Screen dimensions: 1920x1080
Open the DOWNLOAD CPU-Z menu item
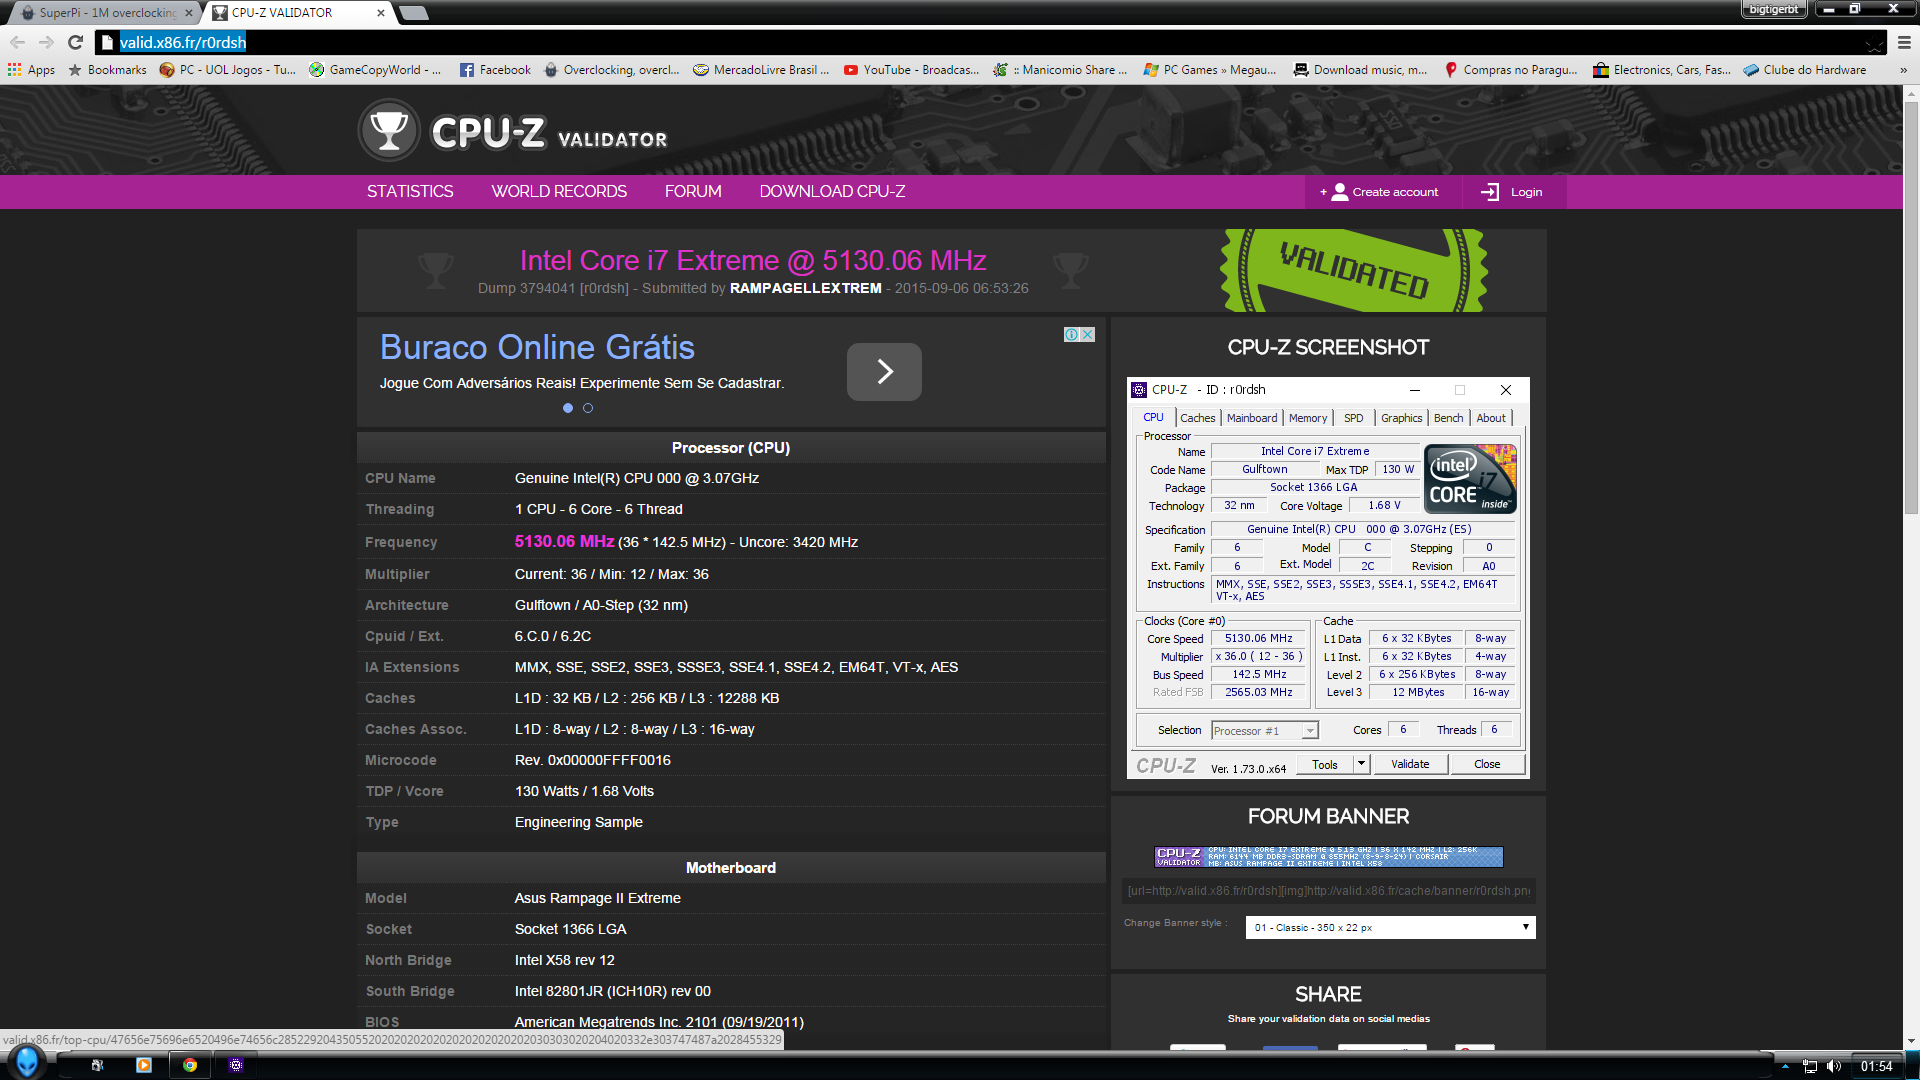pyautogui.click(x=832, y=191)
